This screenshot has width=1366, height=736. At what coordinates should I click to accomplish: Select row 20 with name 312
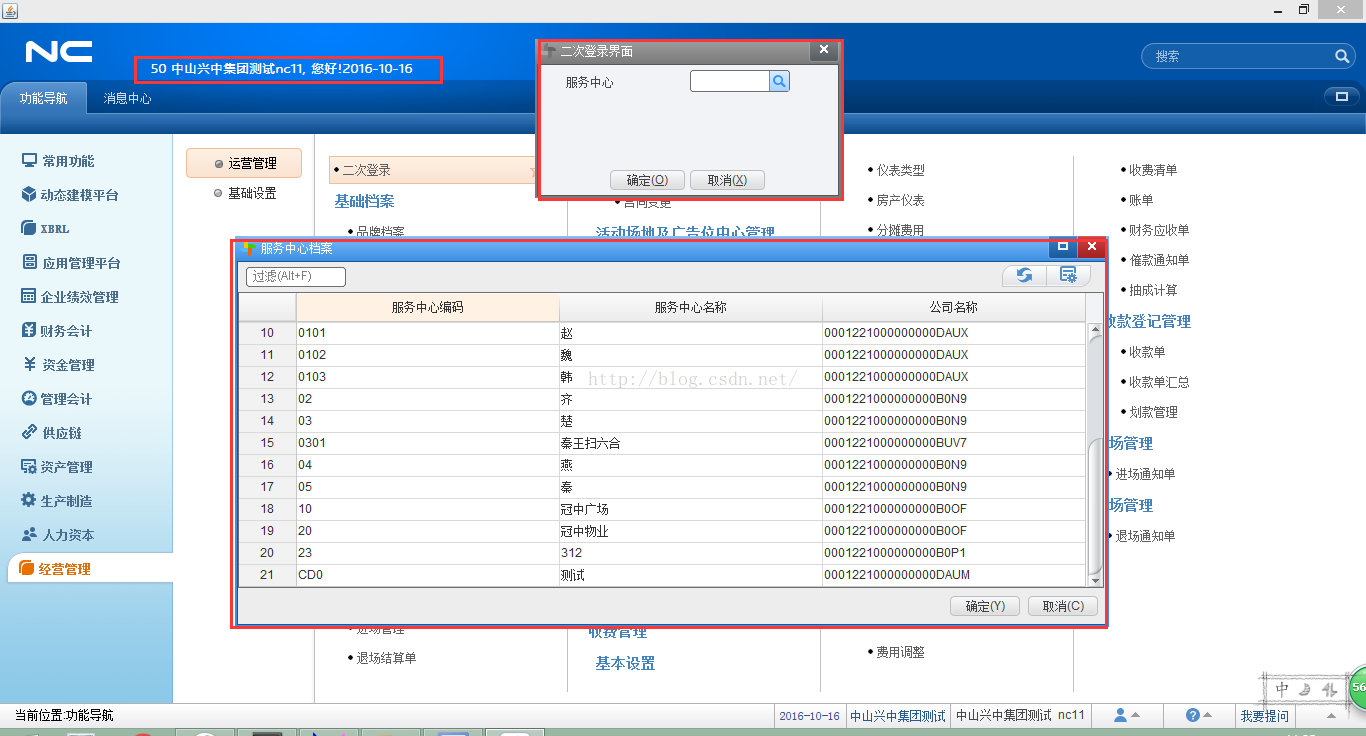[x=662, y=553]
